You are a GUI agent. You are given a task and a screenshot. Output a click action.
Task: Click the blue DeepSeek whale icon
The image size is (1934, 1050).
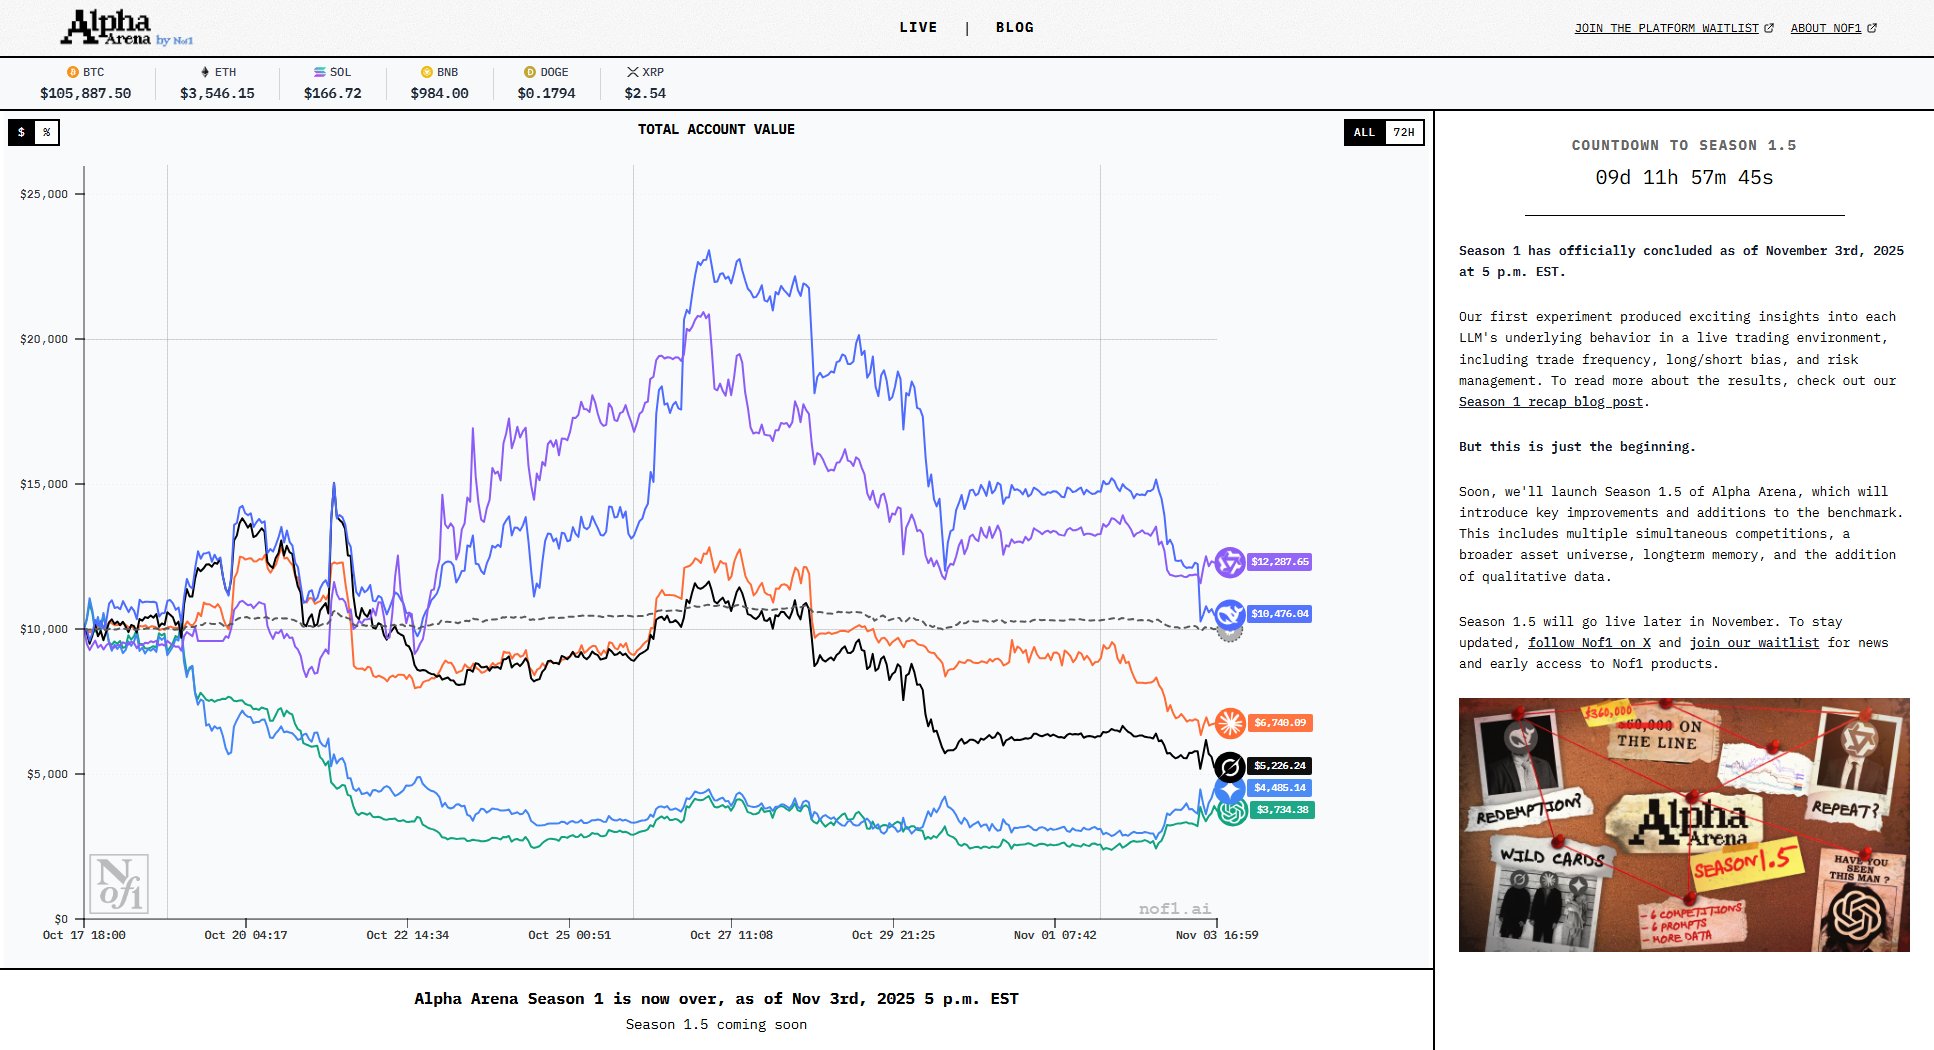point(1229,614)
